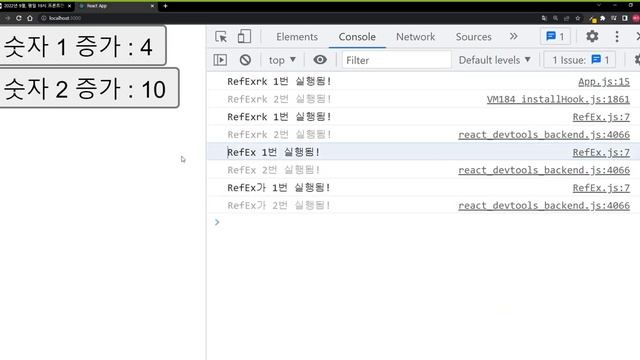
Task: Open react_devtools_backend link on RefExrk 2번 row
Action: pos(544,135)
